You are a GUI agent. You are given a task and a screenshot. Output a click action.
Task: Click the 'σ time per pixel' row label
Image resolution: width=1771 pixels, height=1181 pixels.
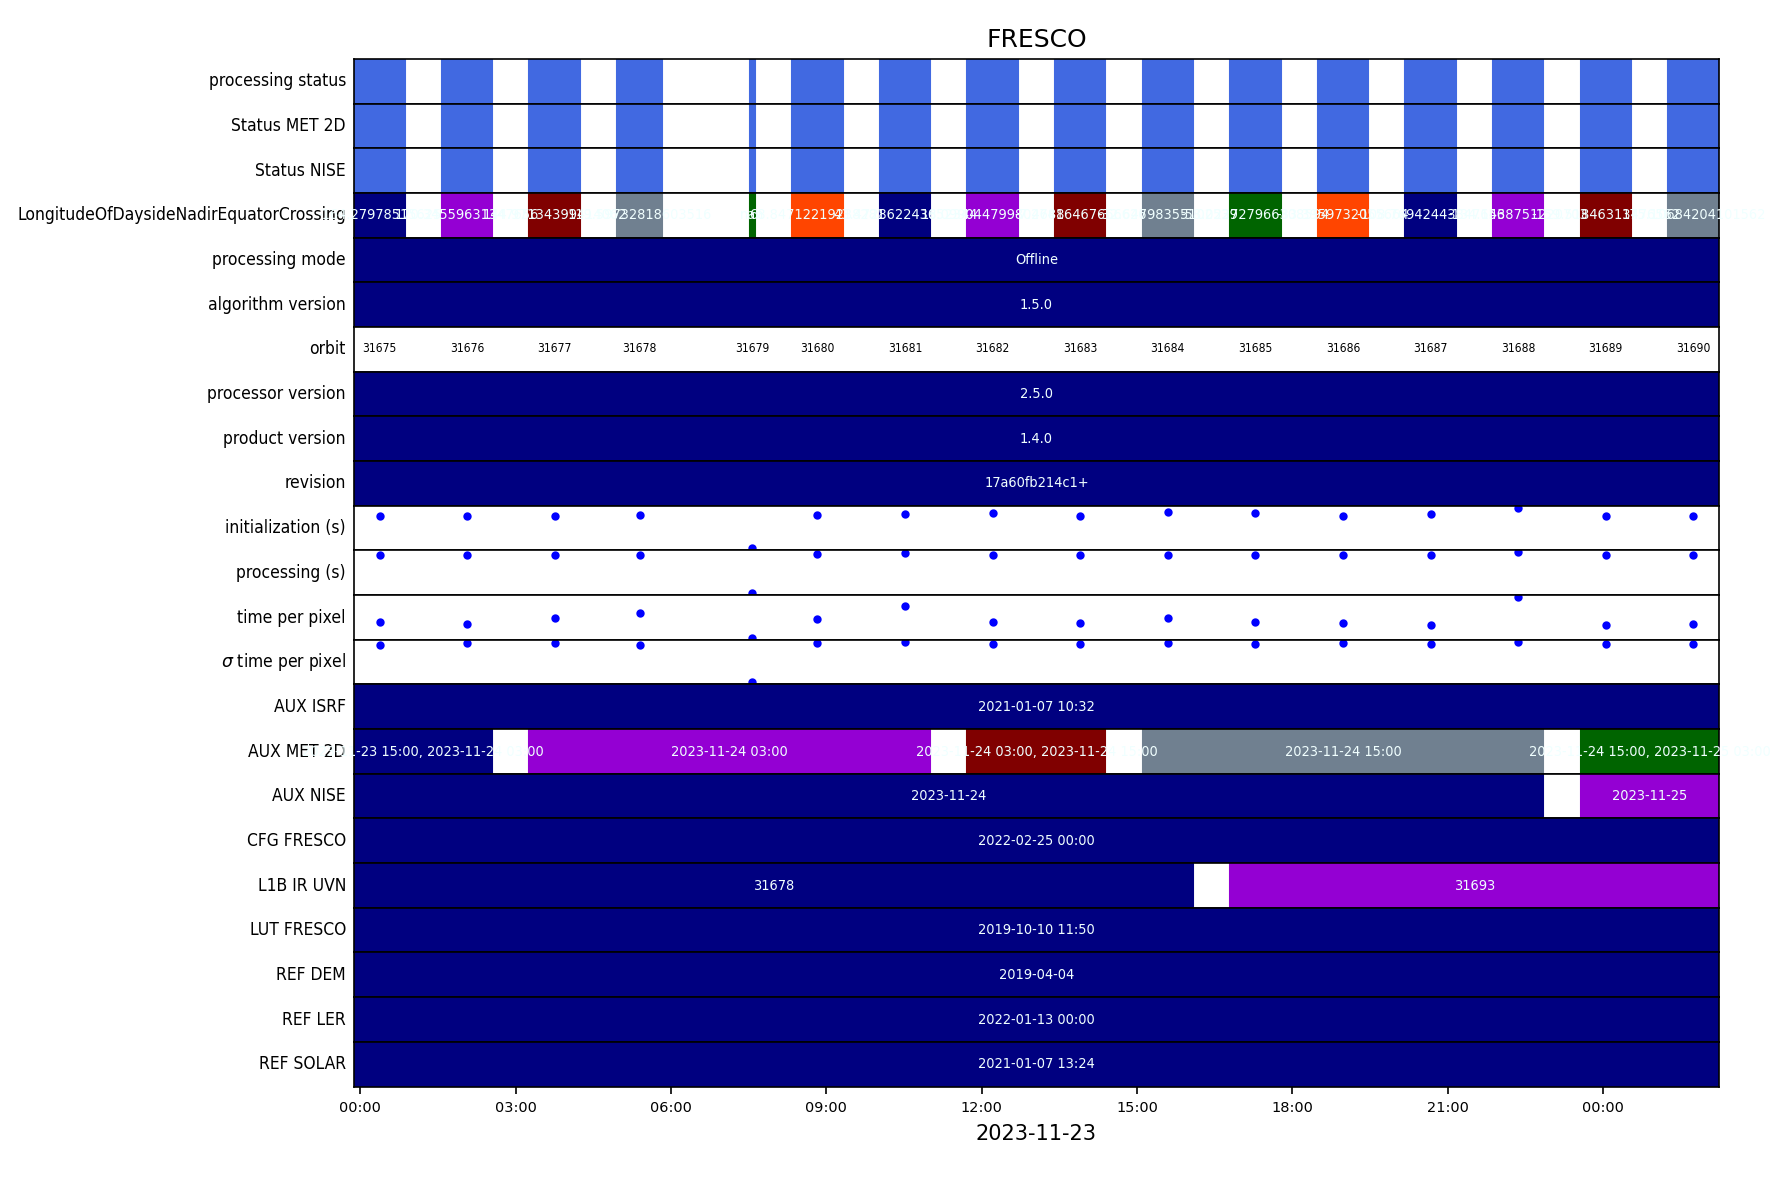click(x=283, y=661)
